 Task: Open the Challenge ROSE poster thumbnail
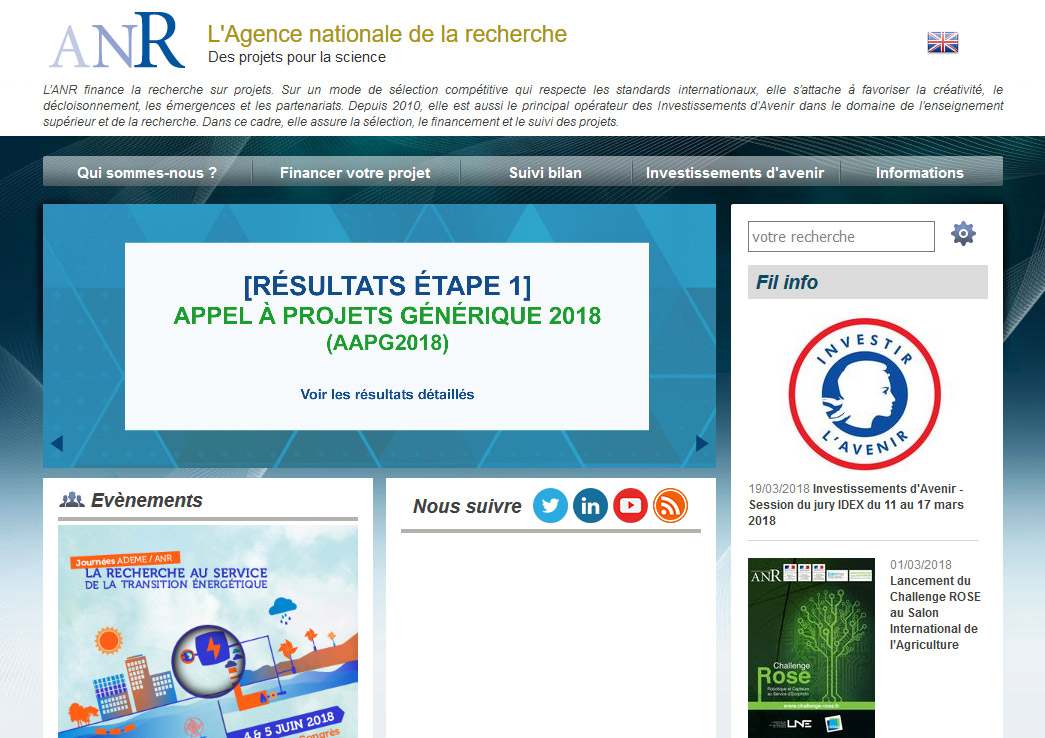point(811,648)
